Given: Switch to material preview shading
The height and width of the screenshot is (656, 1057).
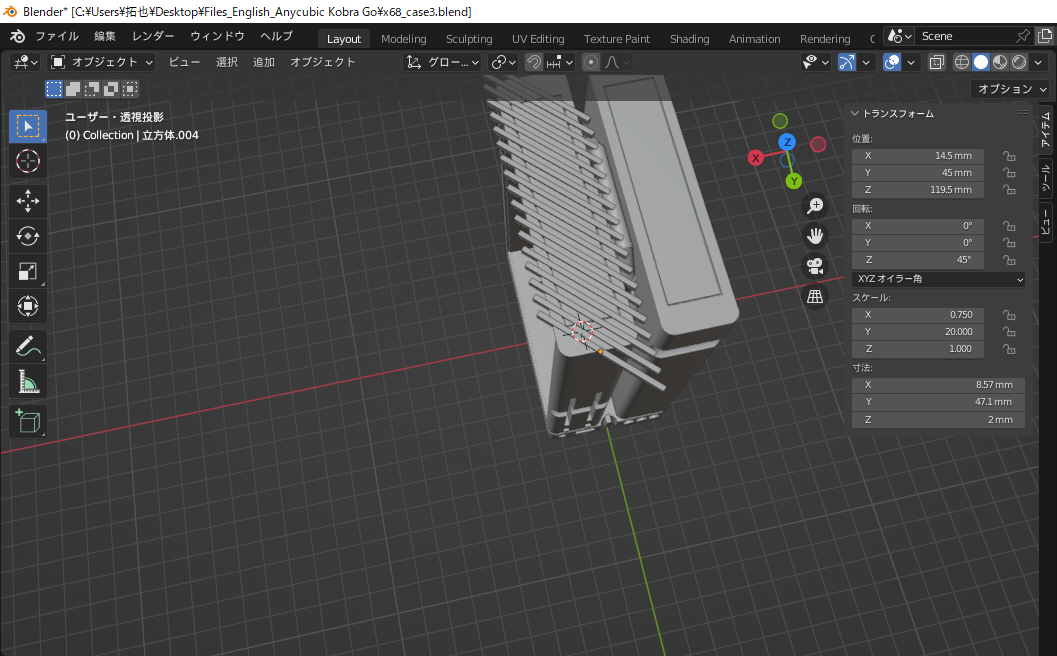Looking at the screenshot, I should pos(1000,62).
